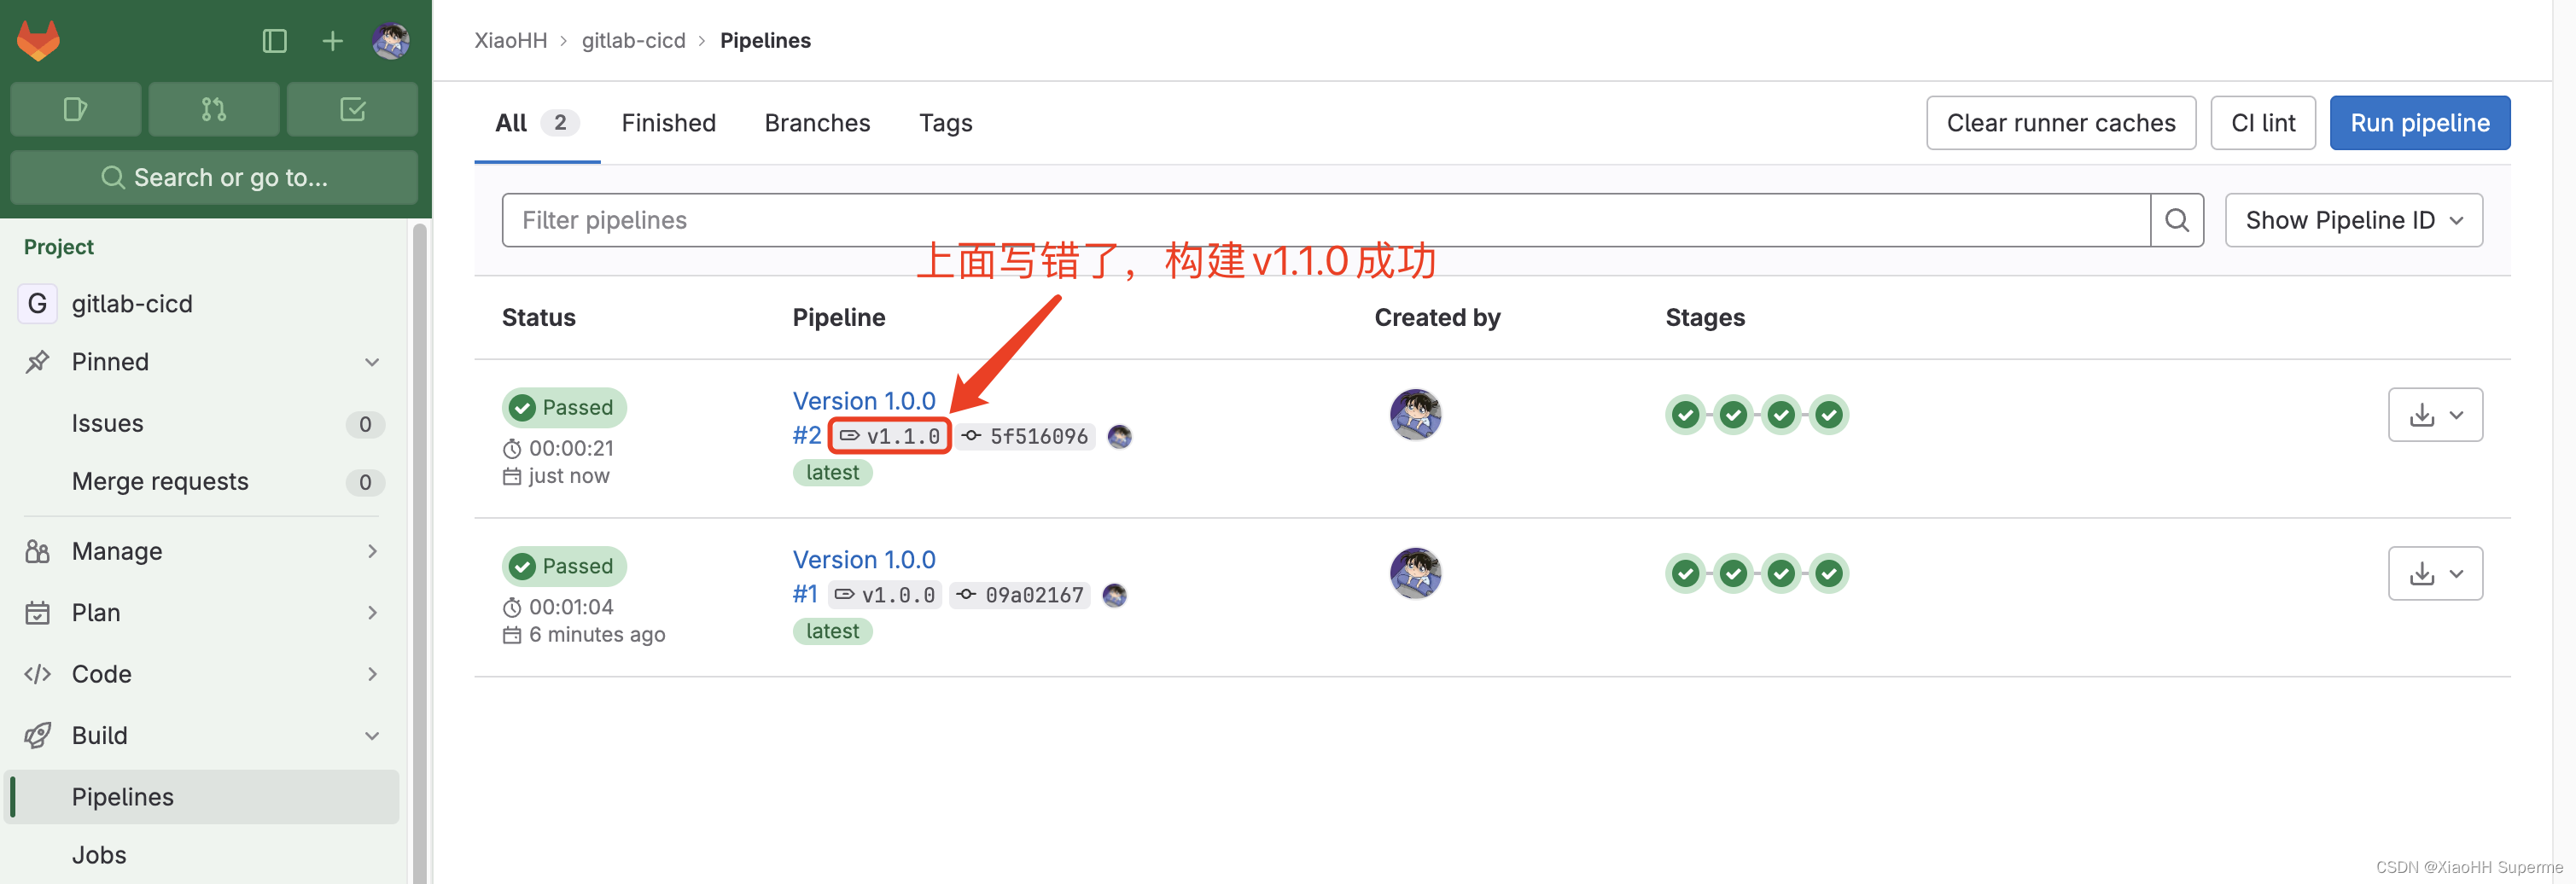Click committer avatar next to 5f516096

click(x=1119, y=436)
